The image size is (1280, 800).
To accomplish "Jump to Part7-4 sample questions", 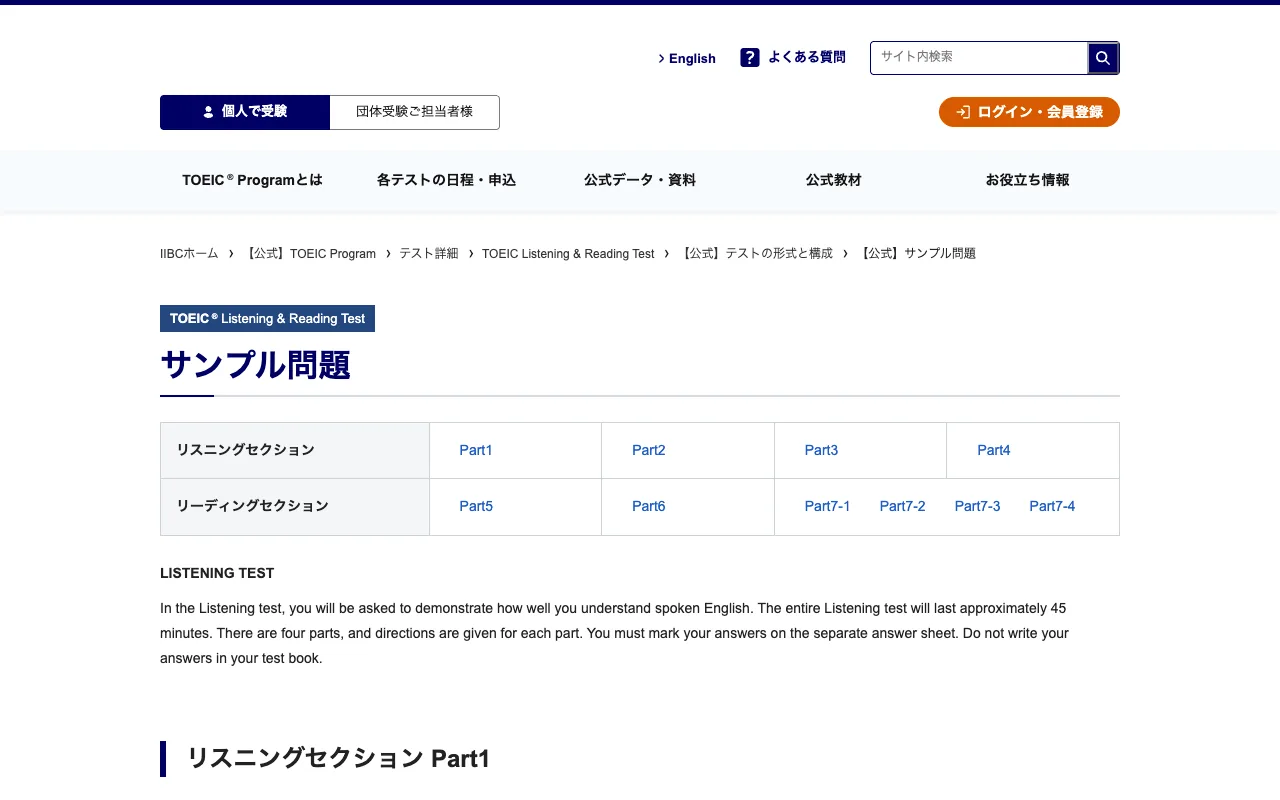I will point(1053,506).
